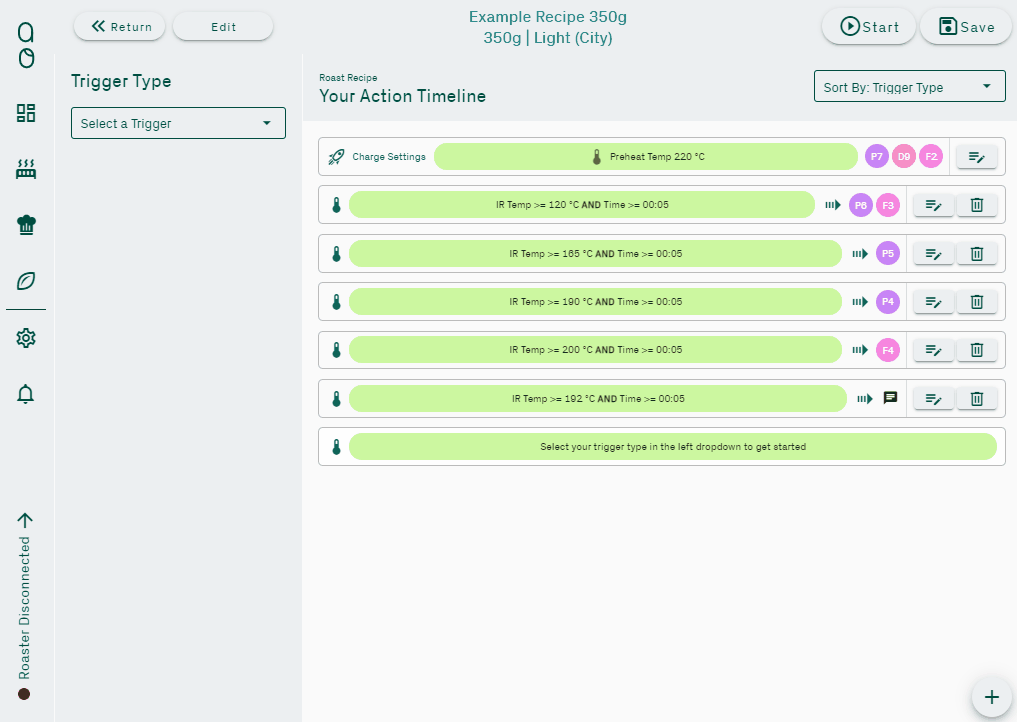Select the Preheat Temp 220 °C bar

click(646, 157)
